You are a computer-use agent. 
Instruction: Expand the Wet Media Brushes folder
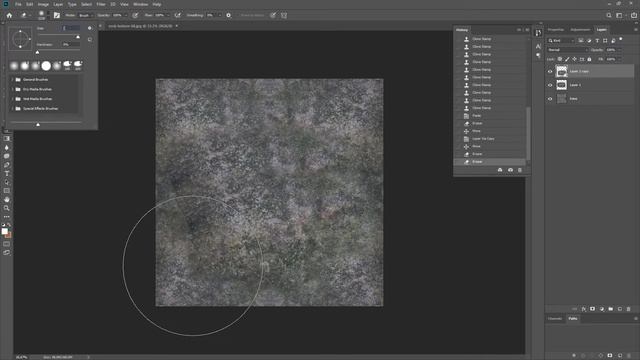click(x=12, y=99)
